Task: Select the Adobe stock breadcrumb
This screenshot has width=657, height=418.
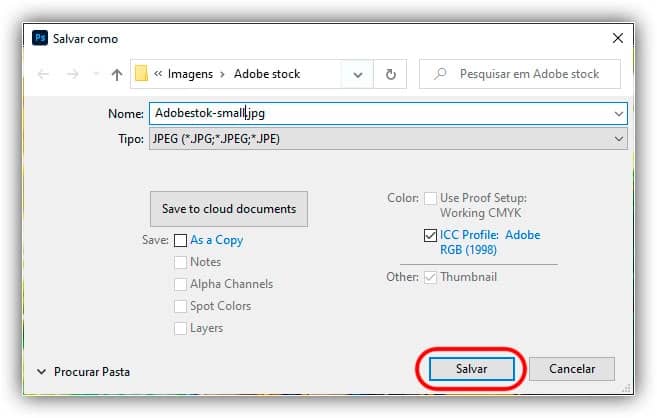Action: pos(267,74)
